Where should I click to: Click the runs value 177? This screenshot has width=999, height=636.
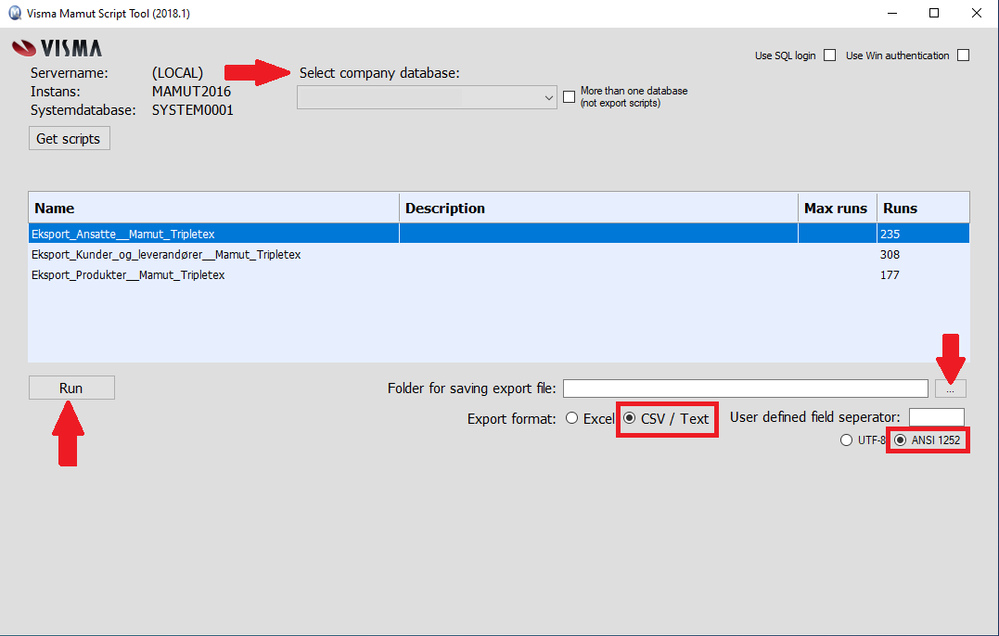coord(890,275)
